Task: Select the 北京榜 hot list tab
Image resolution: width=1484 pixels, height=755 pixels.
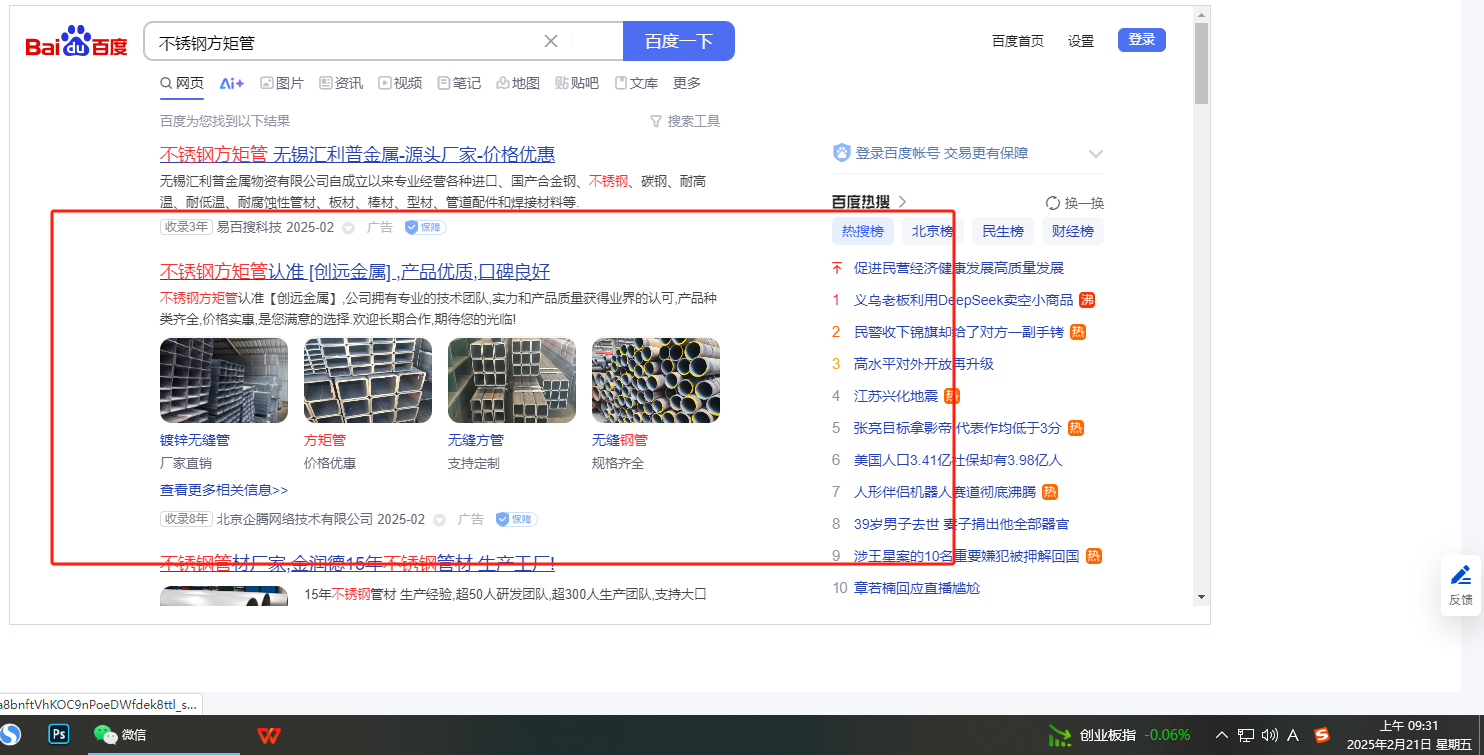Action: 932,231
